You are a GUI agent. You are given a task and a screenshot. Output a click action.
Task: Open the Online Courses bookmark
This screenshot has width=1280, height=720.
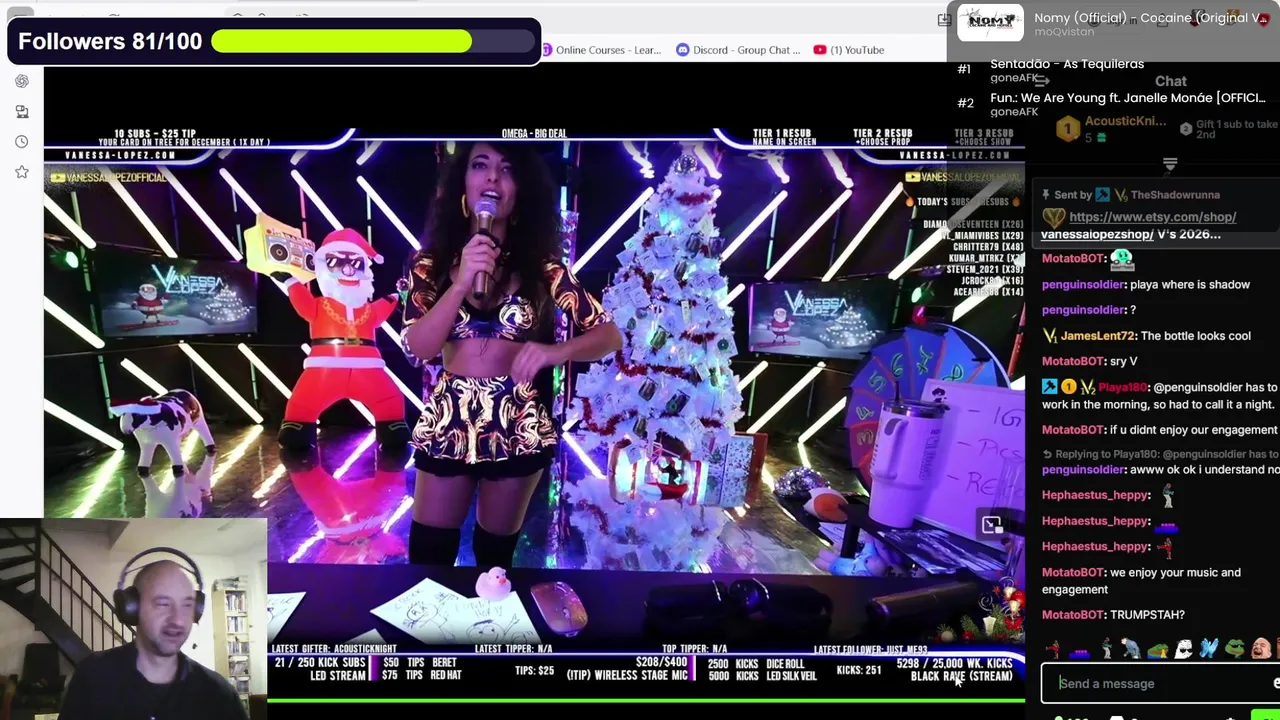click(x=600, y=50)
